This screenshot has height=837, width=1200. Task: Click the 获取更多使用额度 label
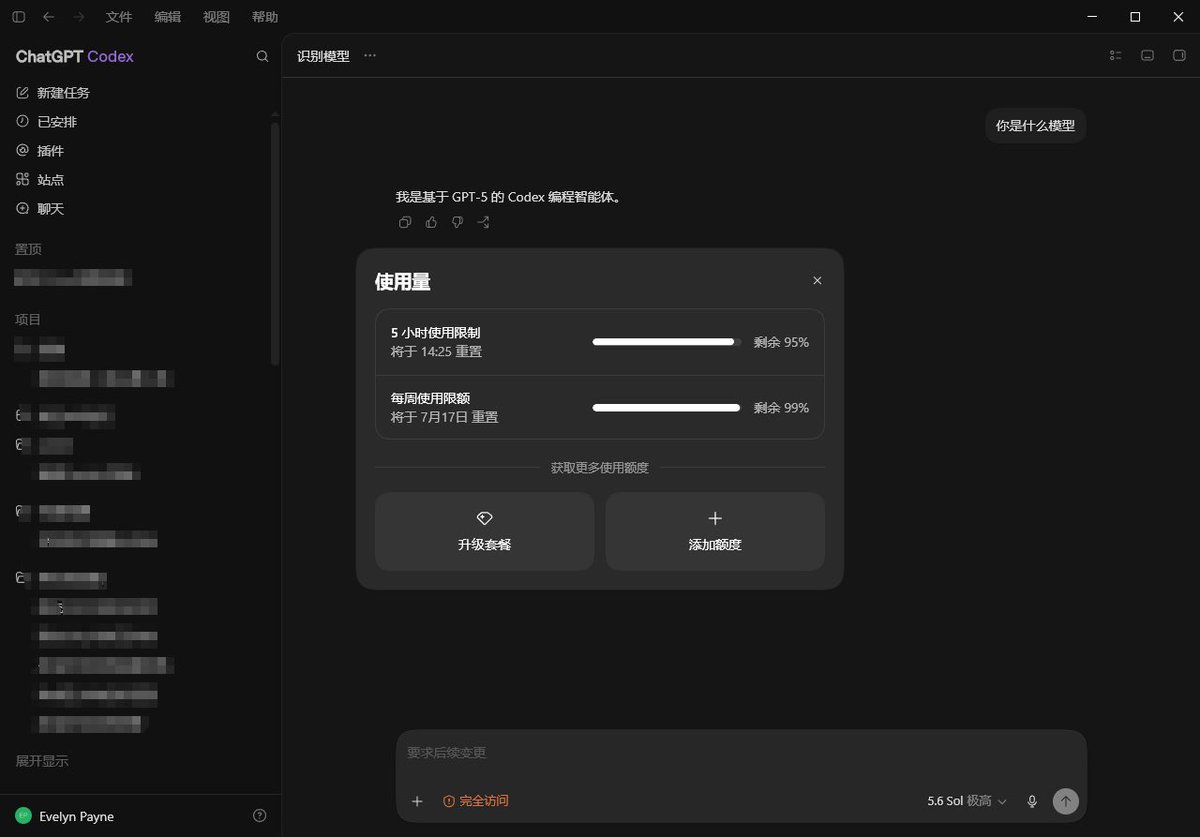[x=600, y=467]
